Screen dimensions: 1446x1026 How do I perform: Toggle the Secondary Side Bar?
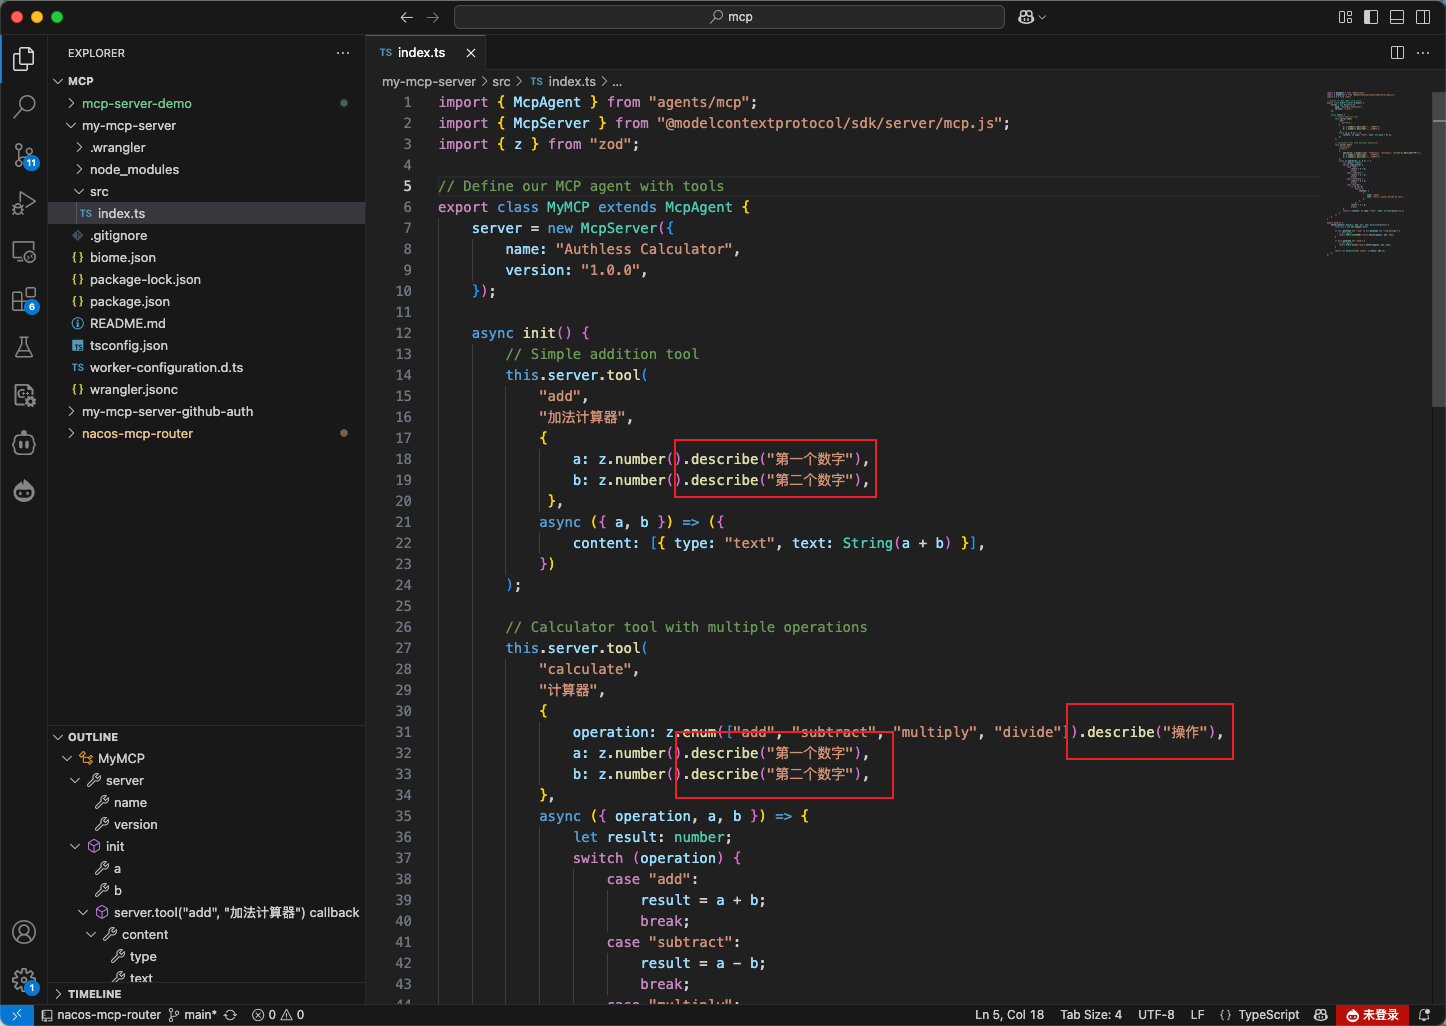[x=1423, y=17]
